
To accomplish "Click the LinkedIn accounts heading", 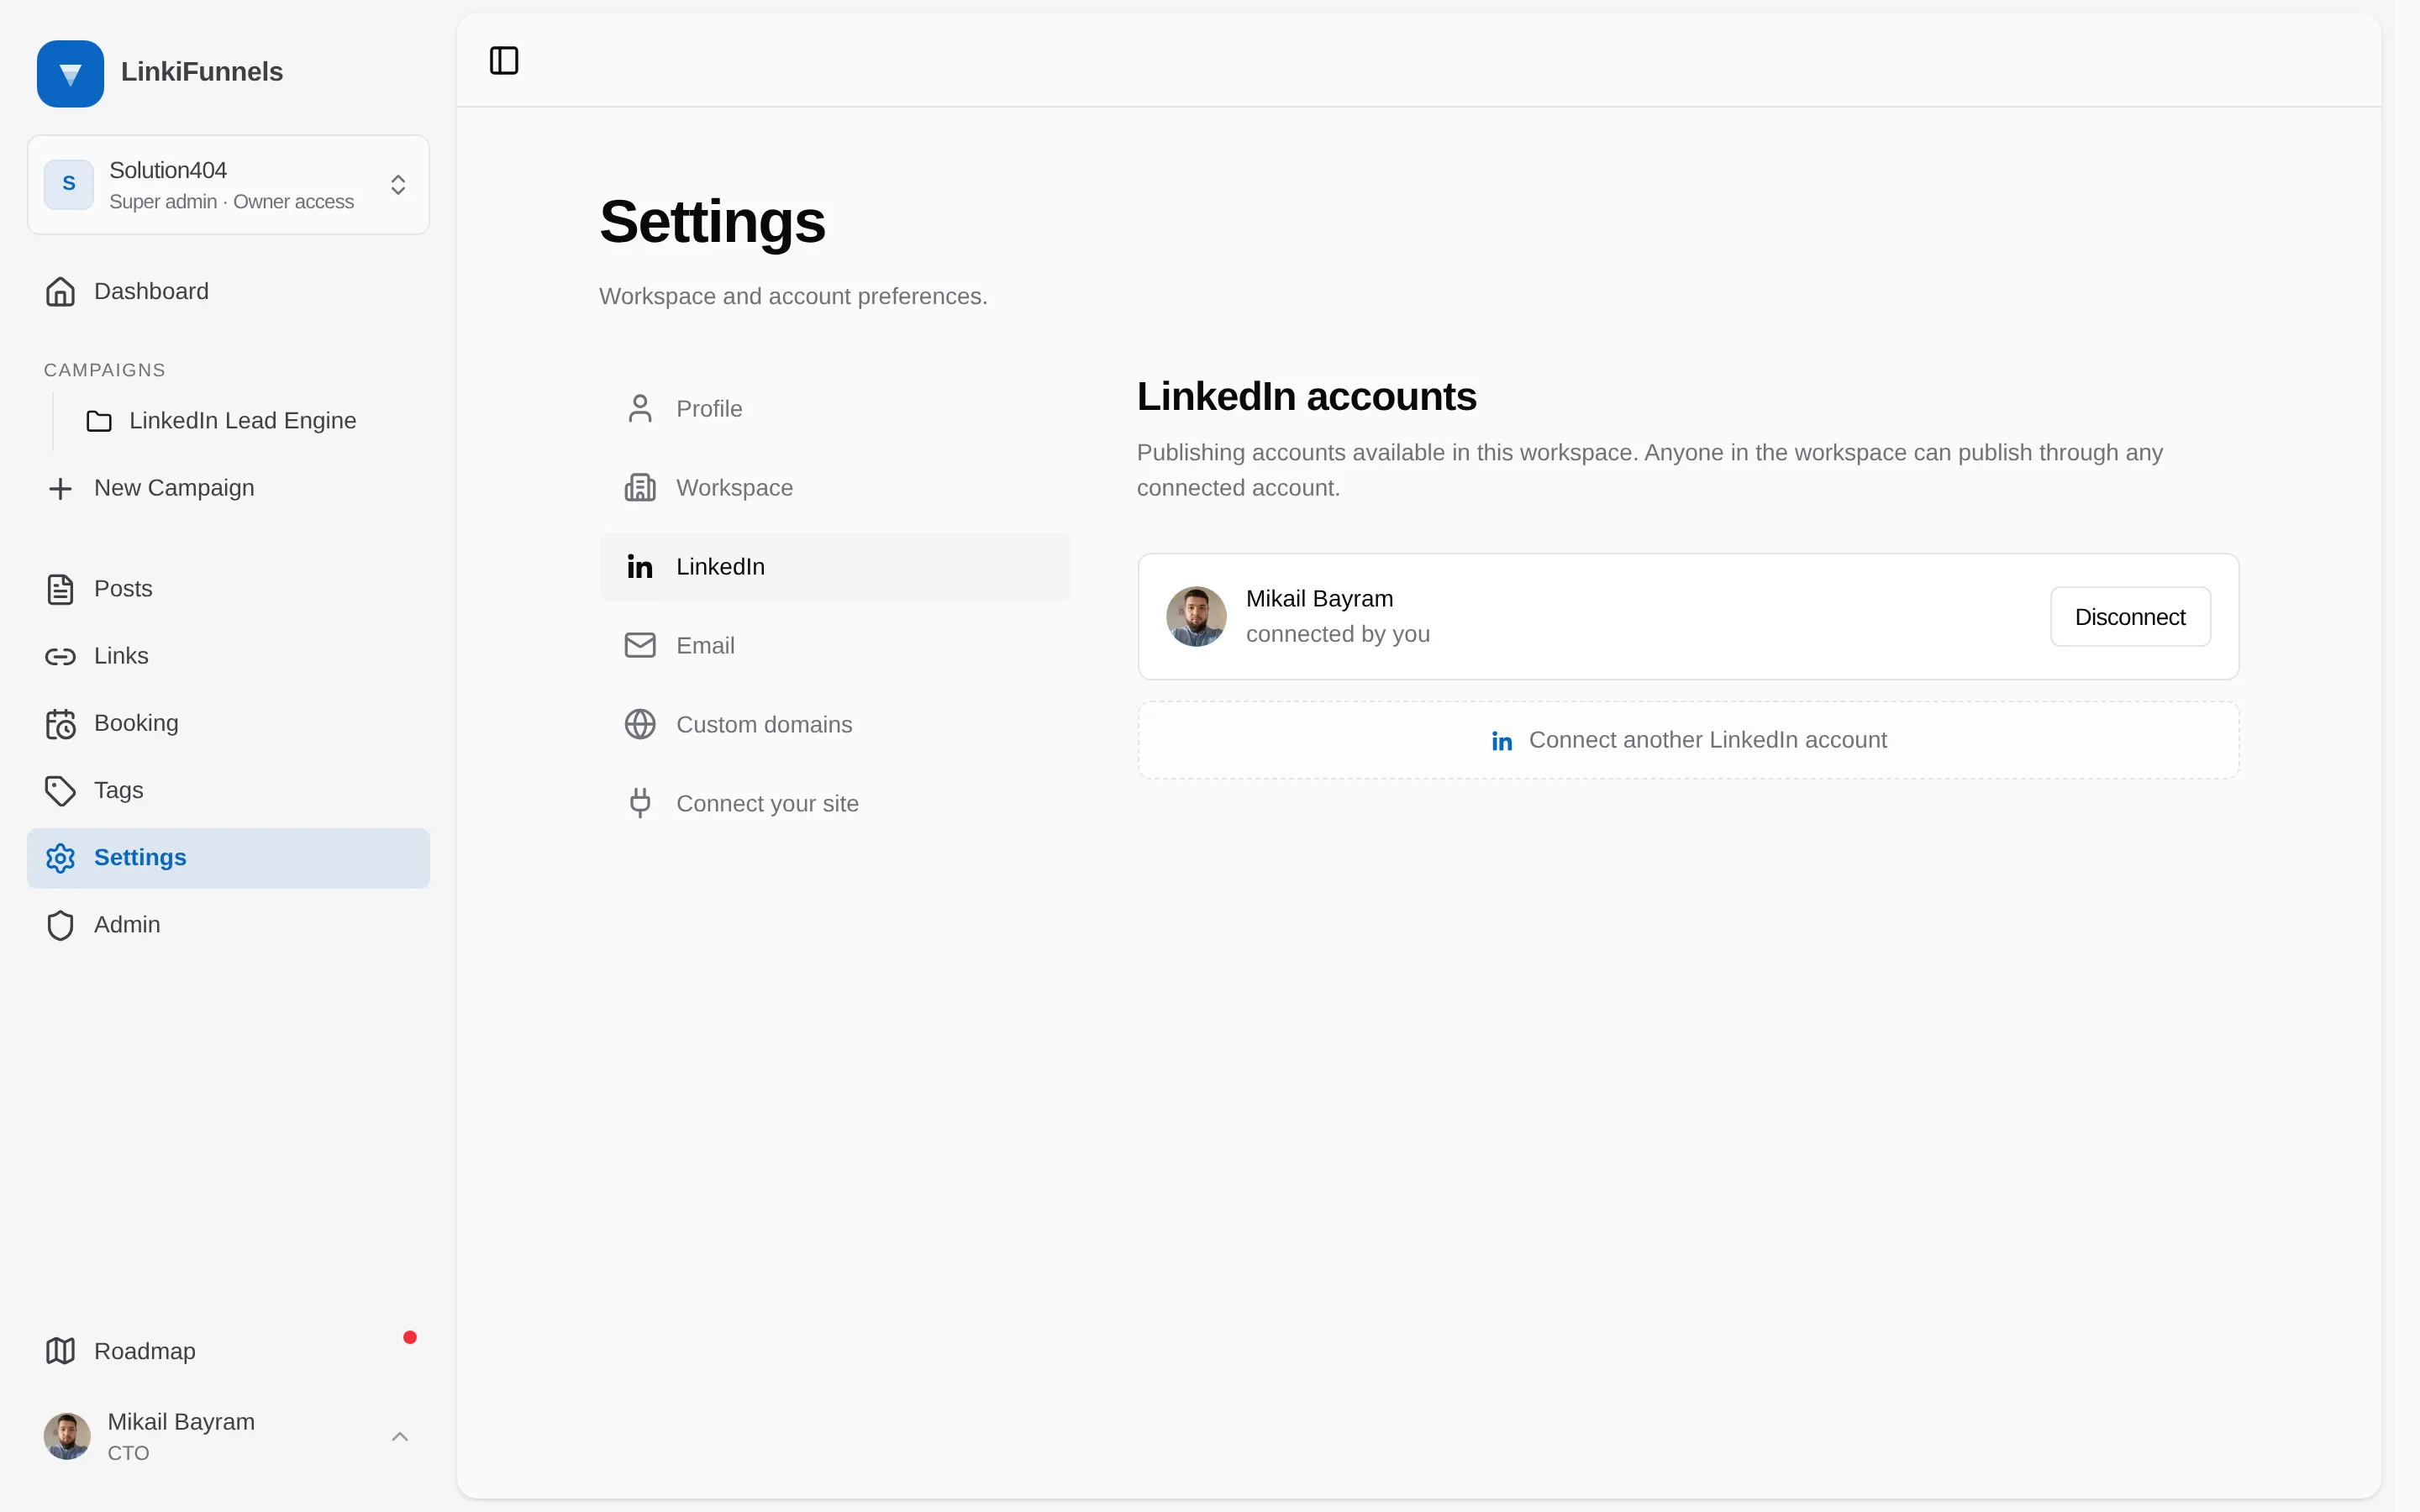I will tap(1306, 397).
